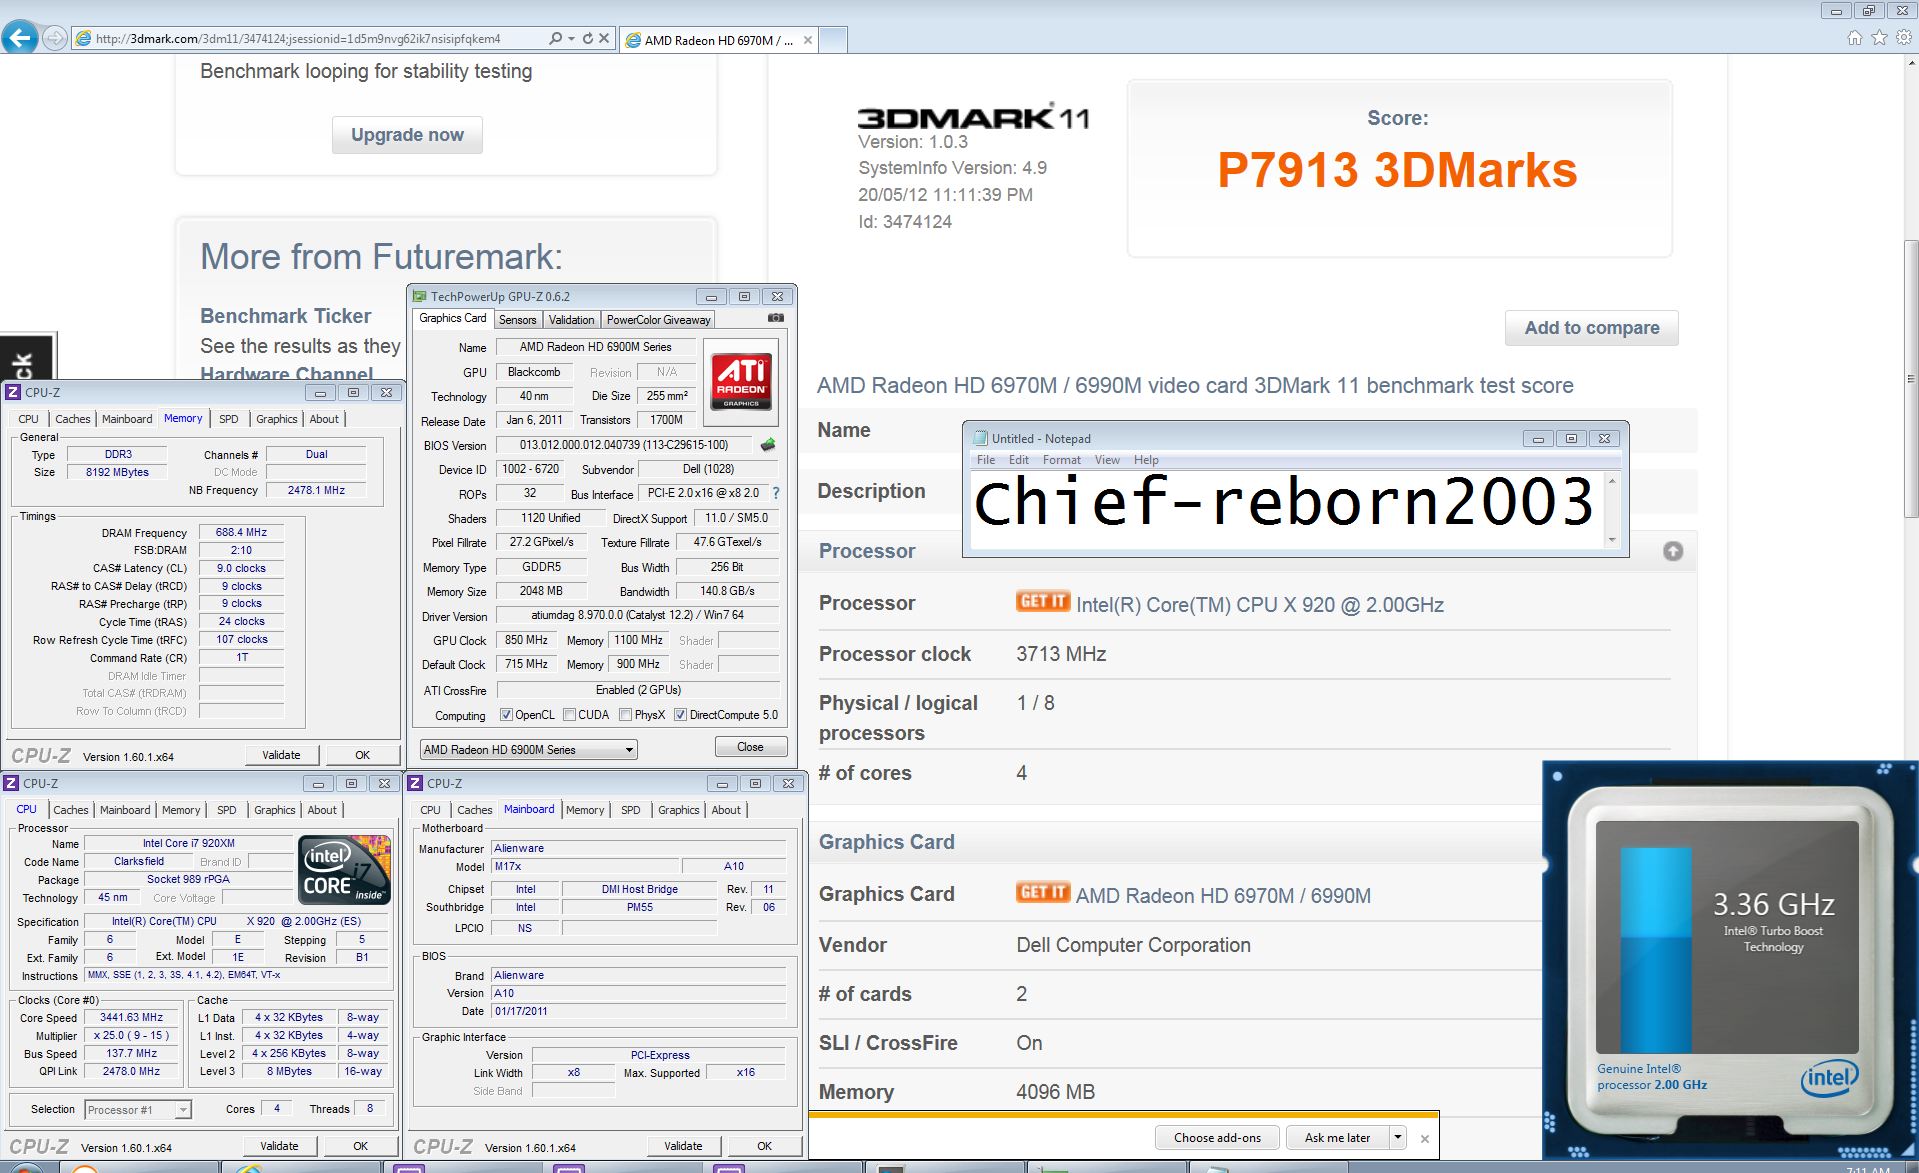
Task: Click the CPU-Z Memory window title icon
Action: (13, 392)
